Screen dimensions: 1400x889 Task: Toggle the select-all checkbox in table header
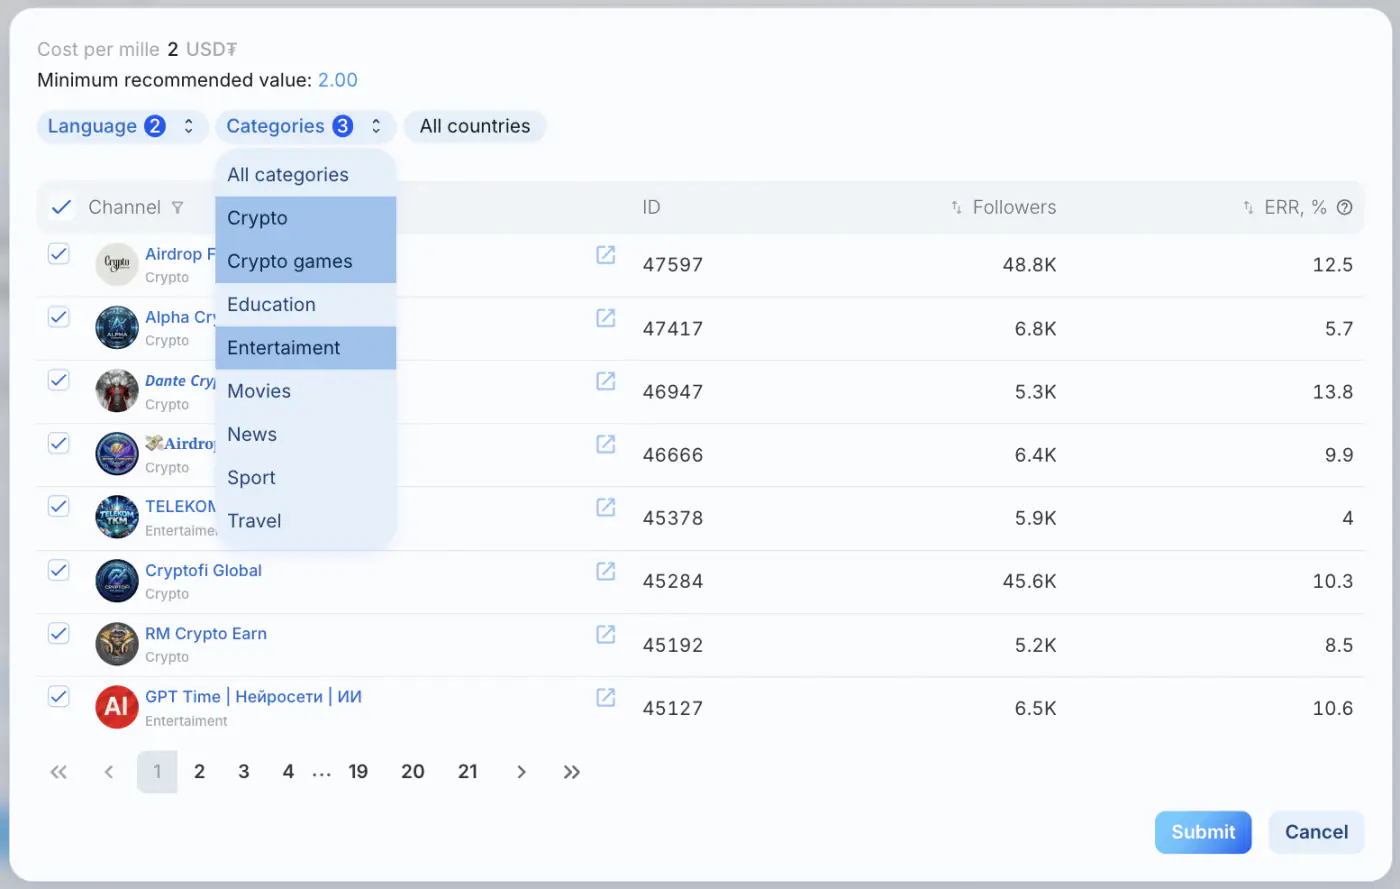[x=61, y=207]
